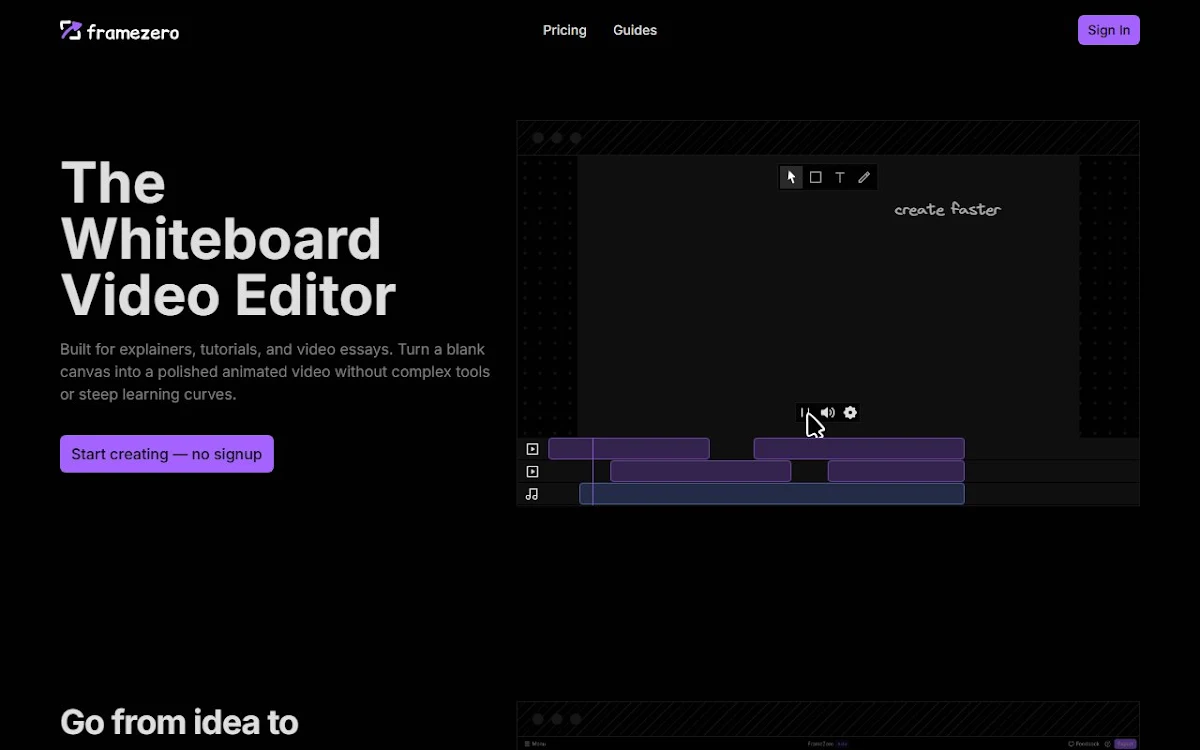Screen dimensions: 1200x750
Task: Select the blue audio clip
Action: pos(772,494)
